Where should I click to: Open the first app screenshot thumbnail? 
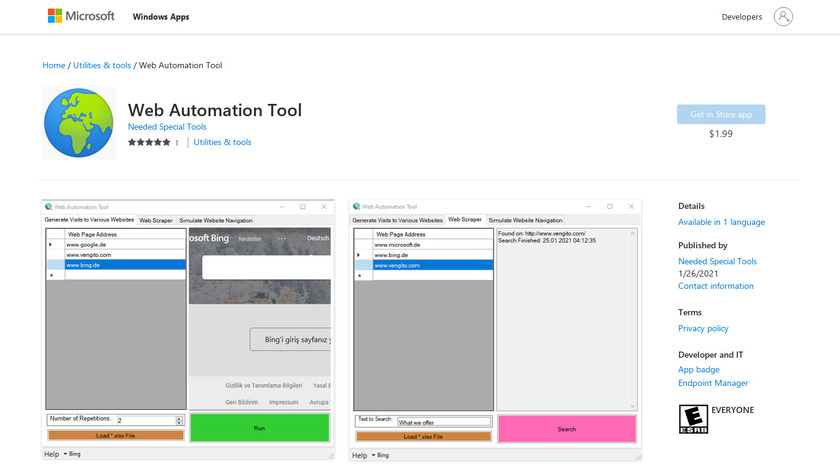(x=189, y=330)
